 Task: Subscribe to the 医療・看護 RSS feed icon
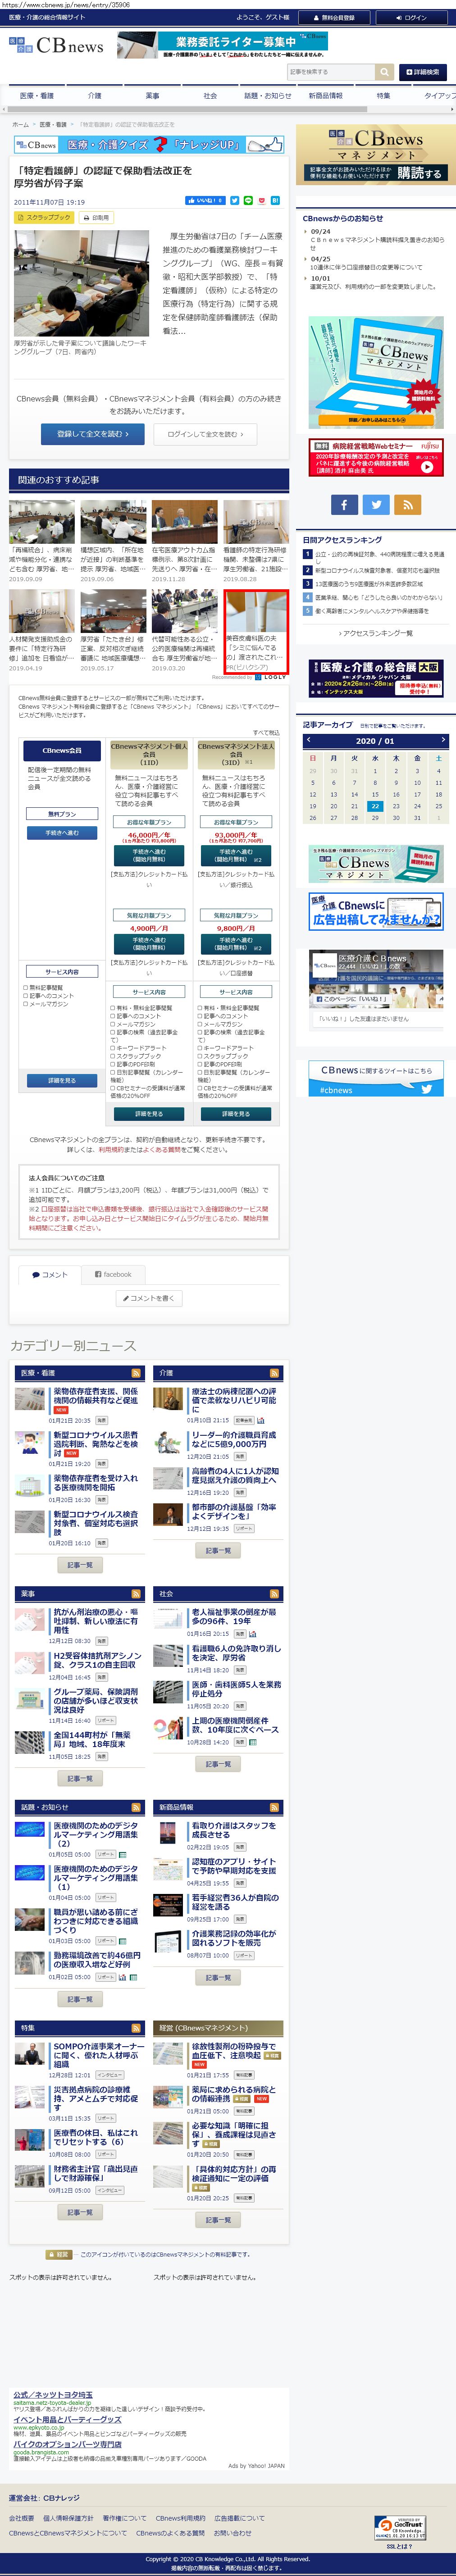pos(136,1373)
